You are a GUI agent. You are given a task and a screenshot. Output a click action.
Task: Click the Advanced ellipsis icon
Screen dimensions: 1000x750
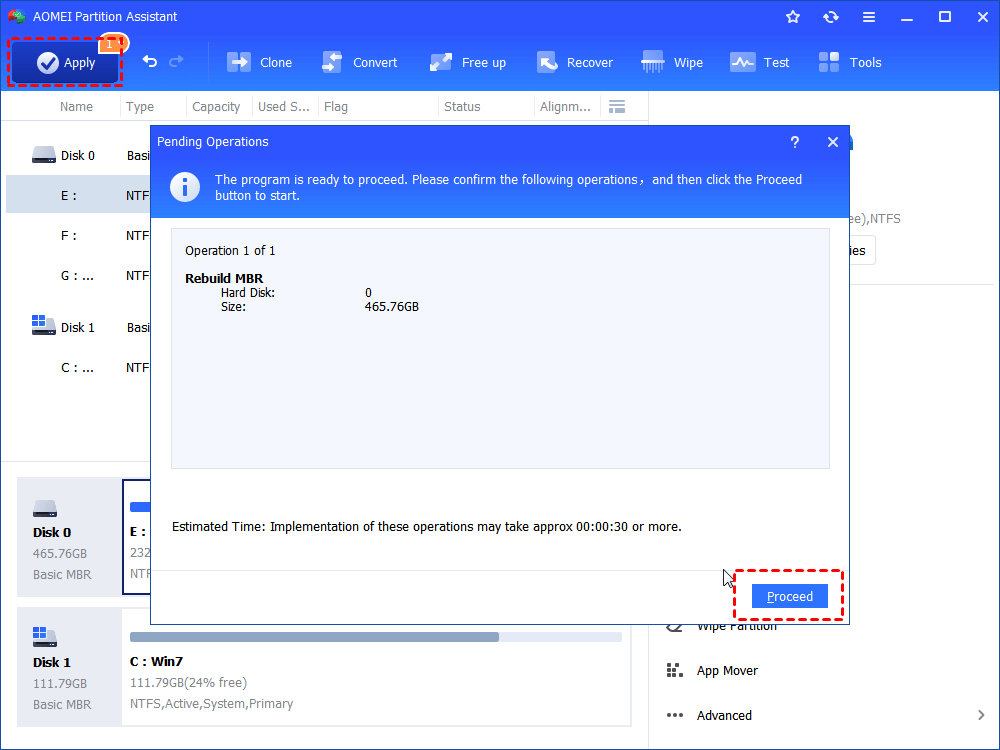pos(674,716)
